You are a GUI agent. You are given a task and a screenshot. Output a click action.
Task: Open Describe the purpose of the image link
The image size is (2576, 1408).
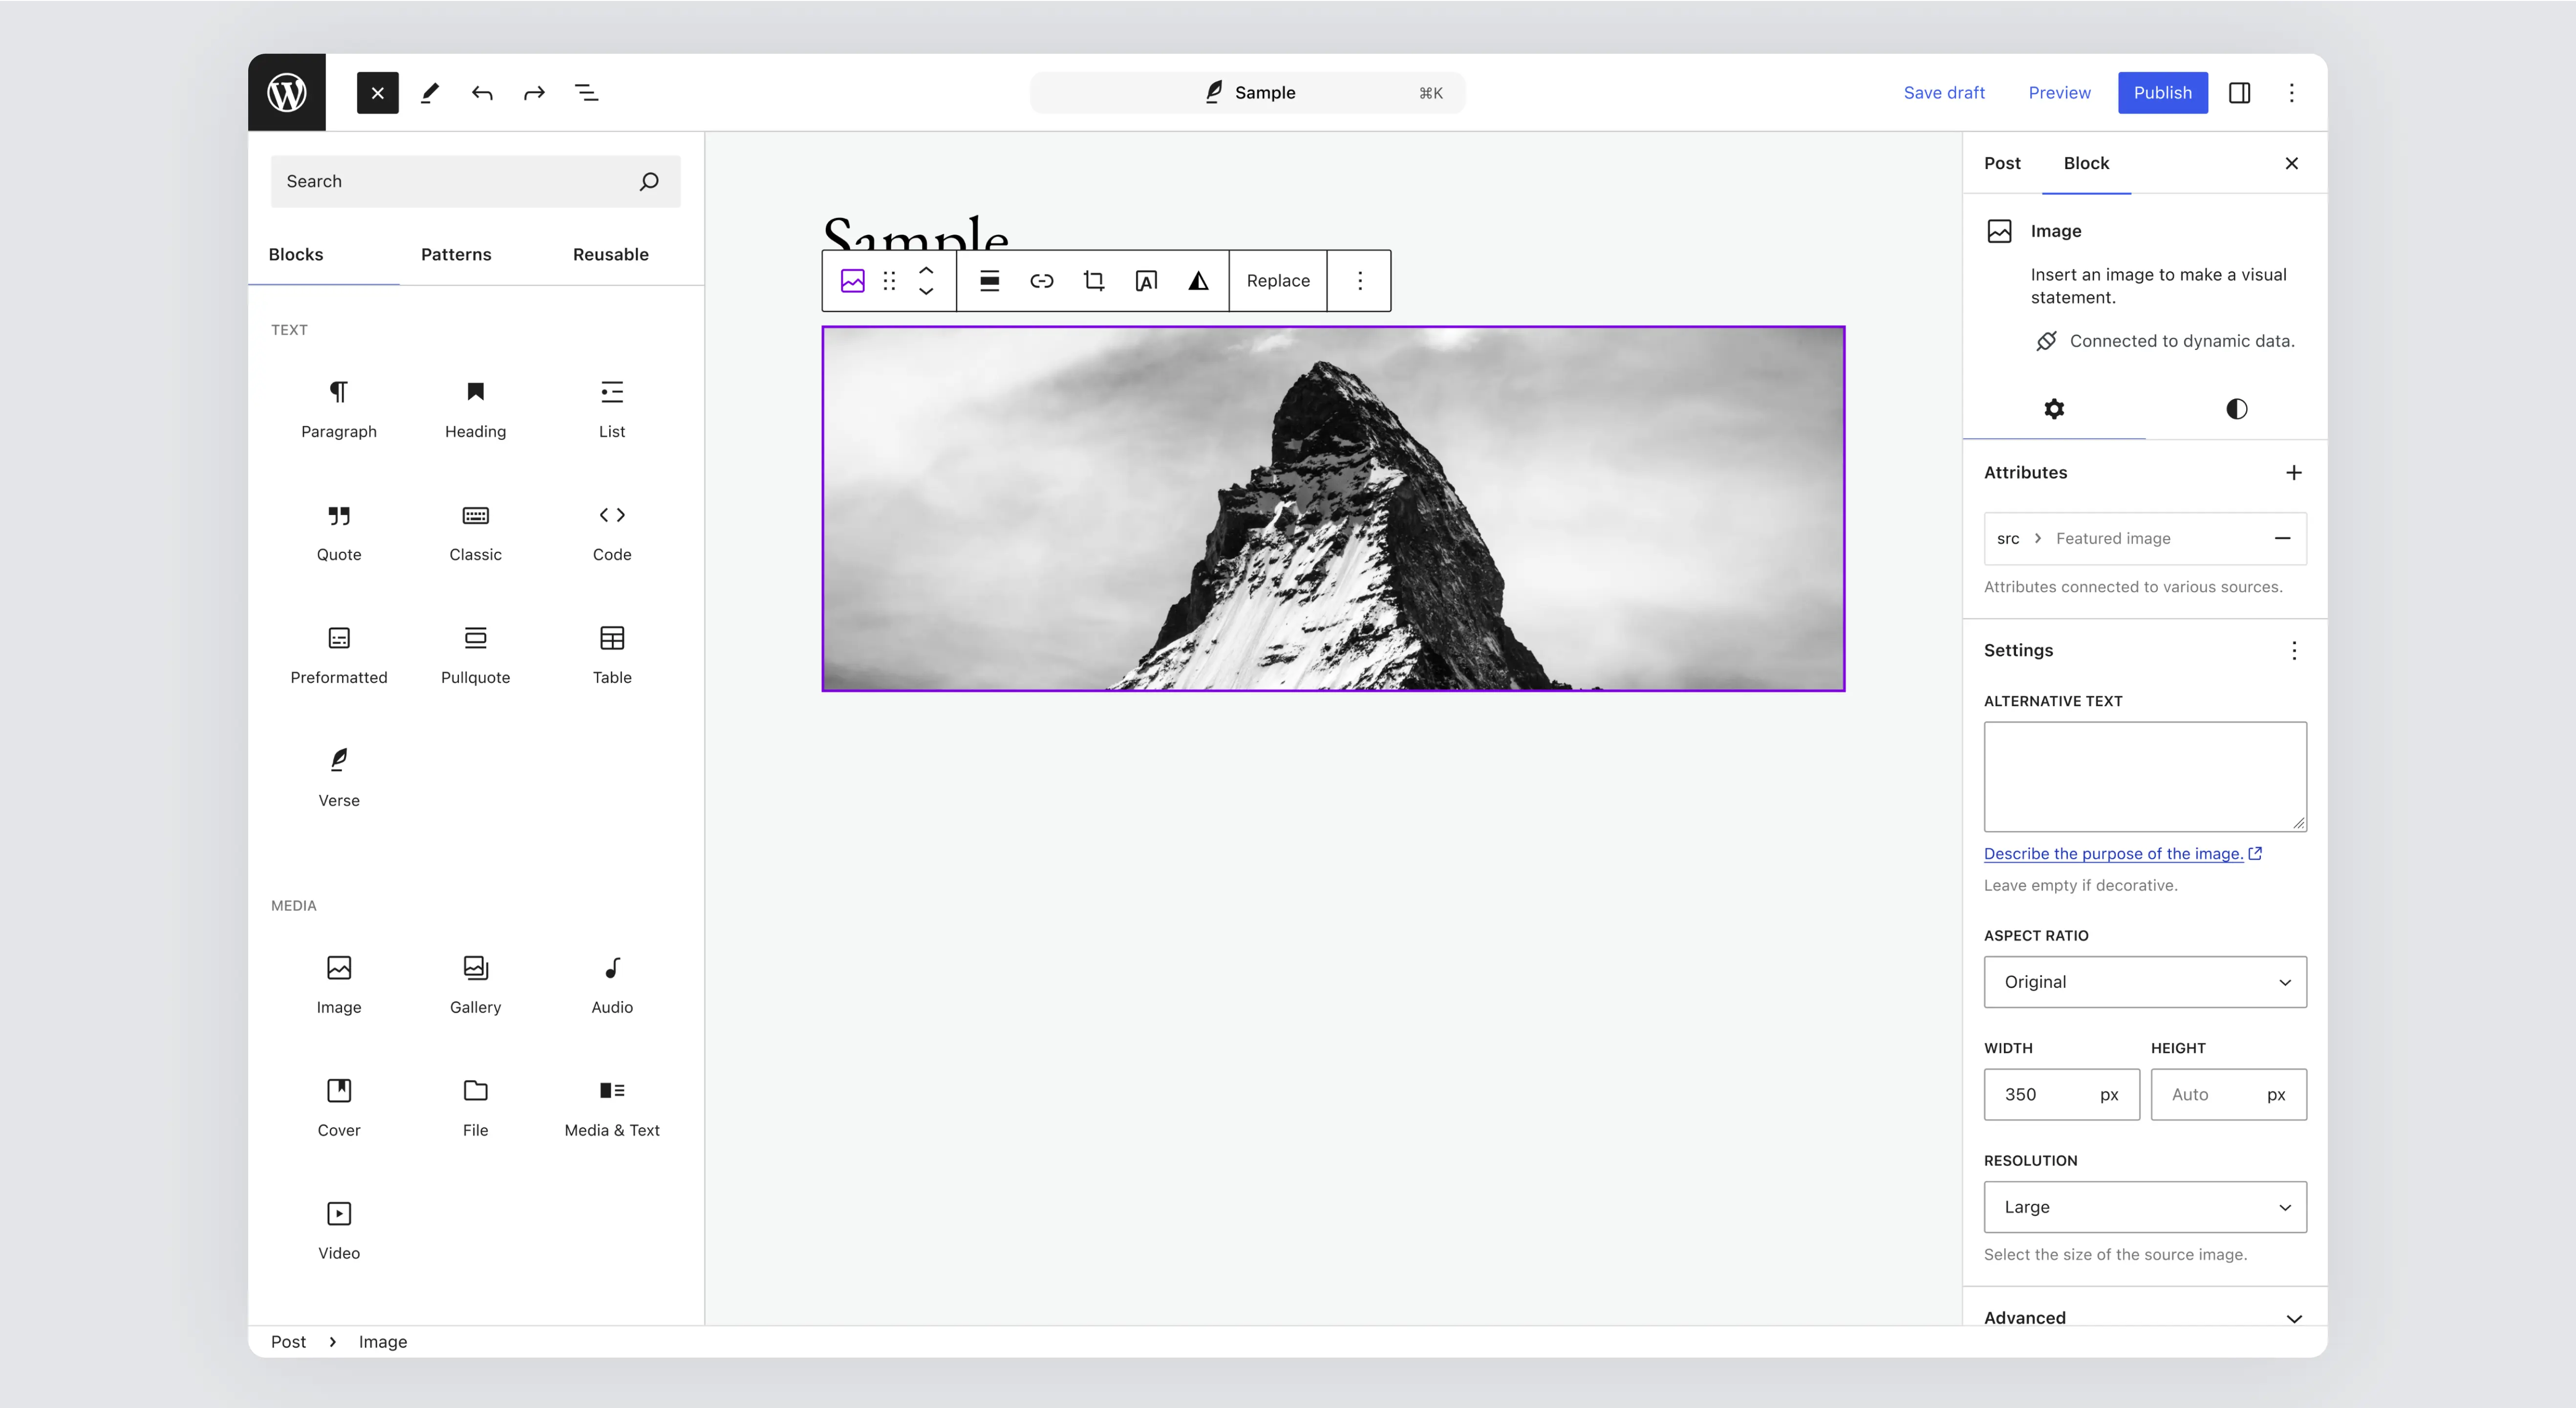point(2113,853)
